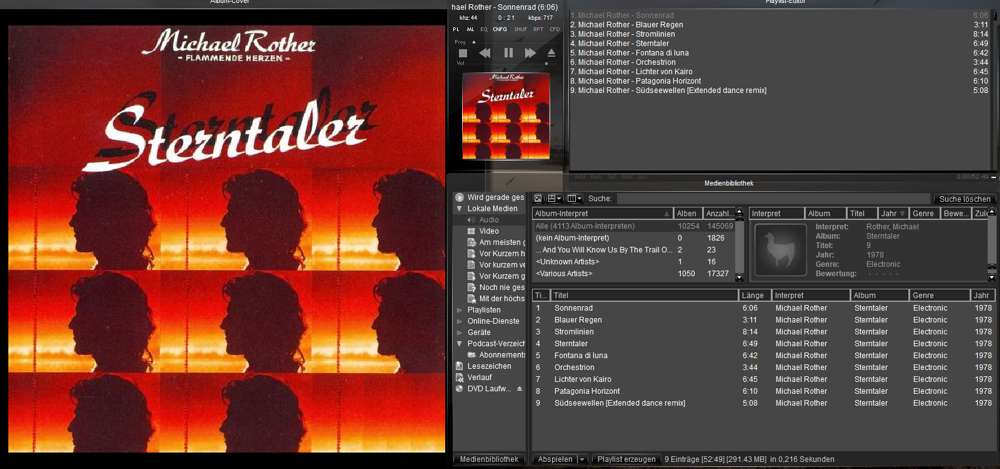Viewport: 1000px width, 469px height.
Task: Collapse the Lokale Medien tree node
Action: [x=459, y=208]
